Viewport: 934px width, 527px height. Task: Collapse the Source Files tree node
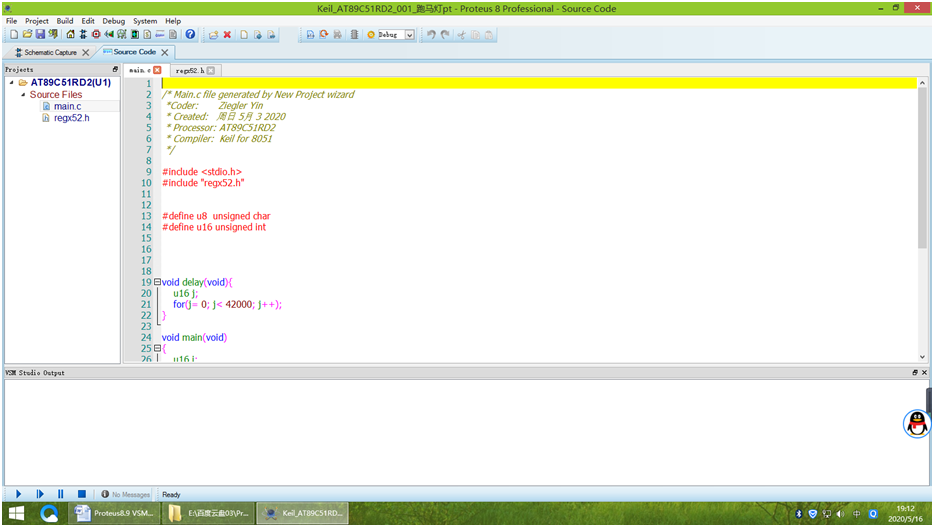(23, 94)
